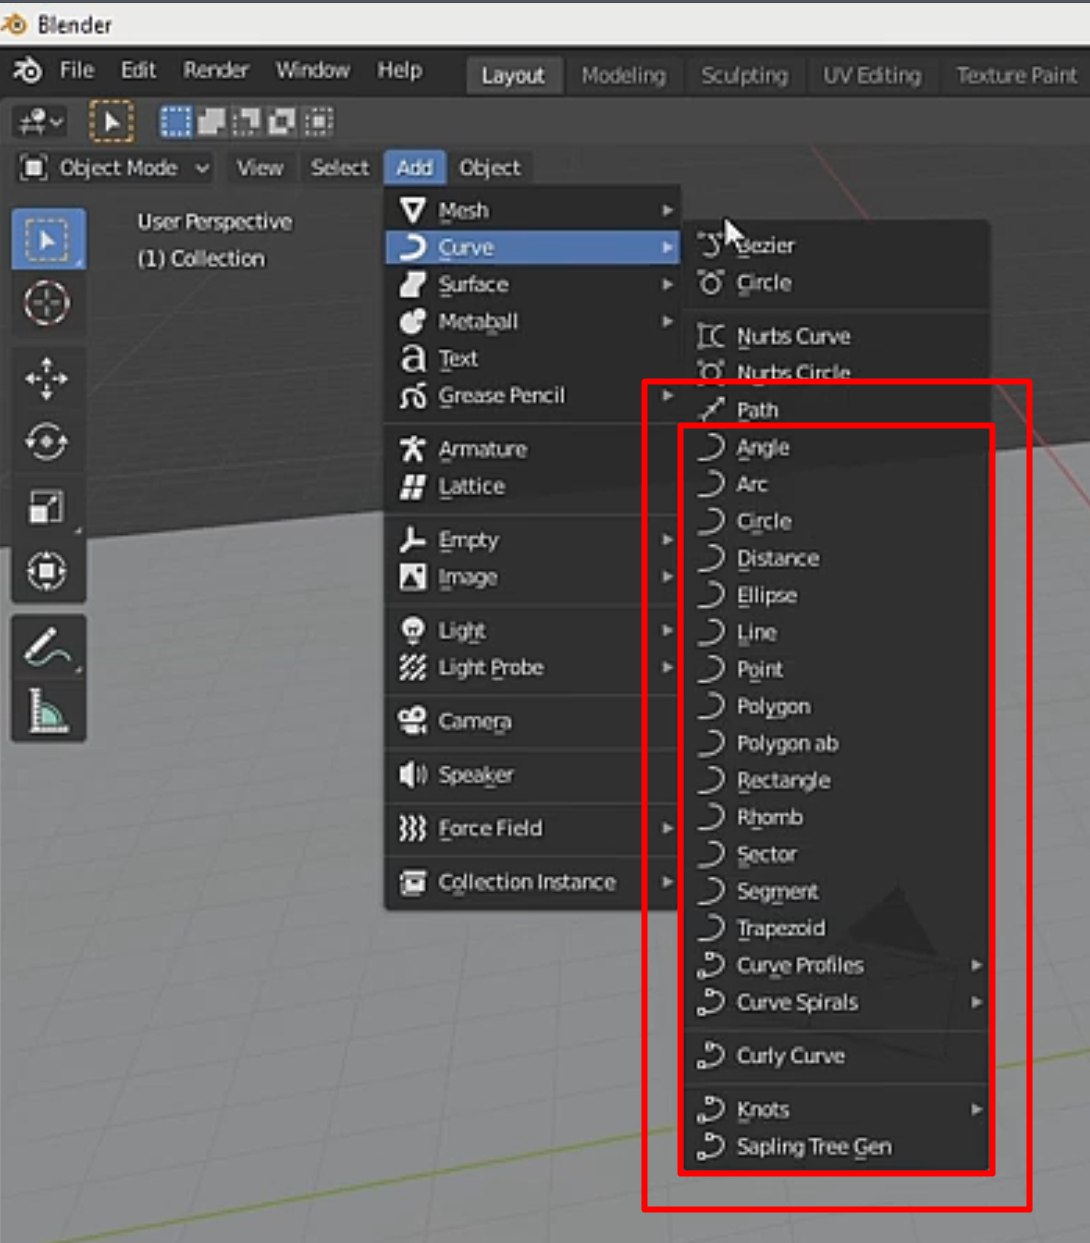This screenshot has height=1243, width=1090.
Task: Open the Help menu
Action: pyautogui.click(x=400, y=70)
